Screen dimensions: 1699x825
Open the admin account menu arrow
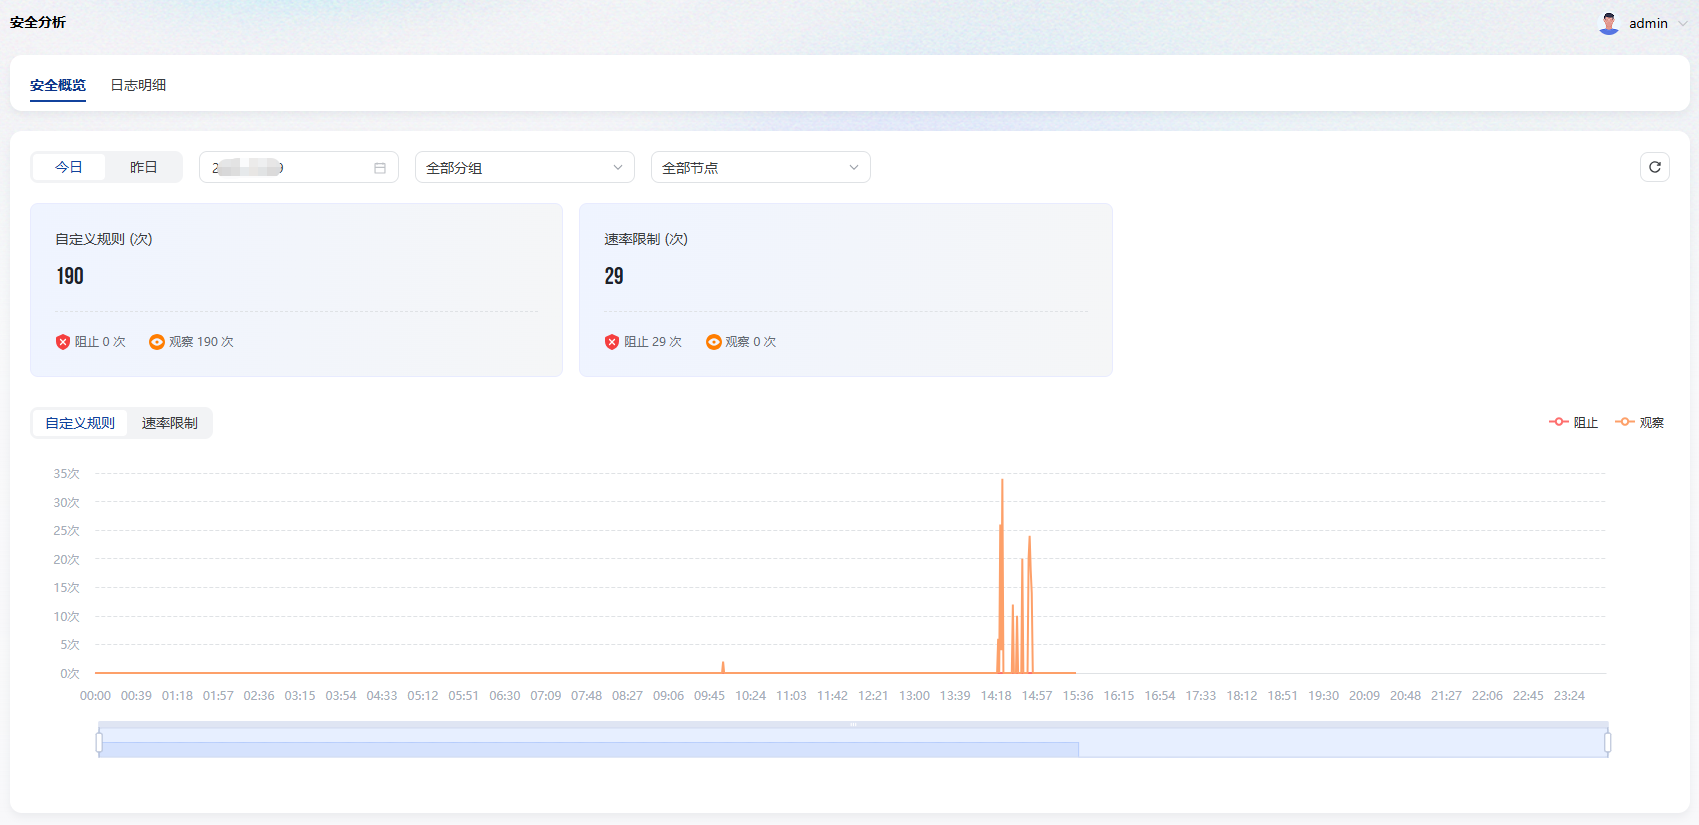[x=1683, y=23]
